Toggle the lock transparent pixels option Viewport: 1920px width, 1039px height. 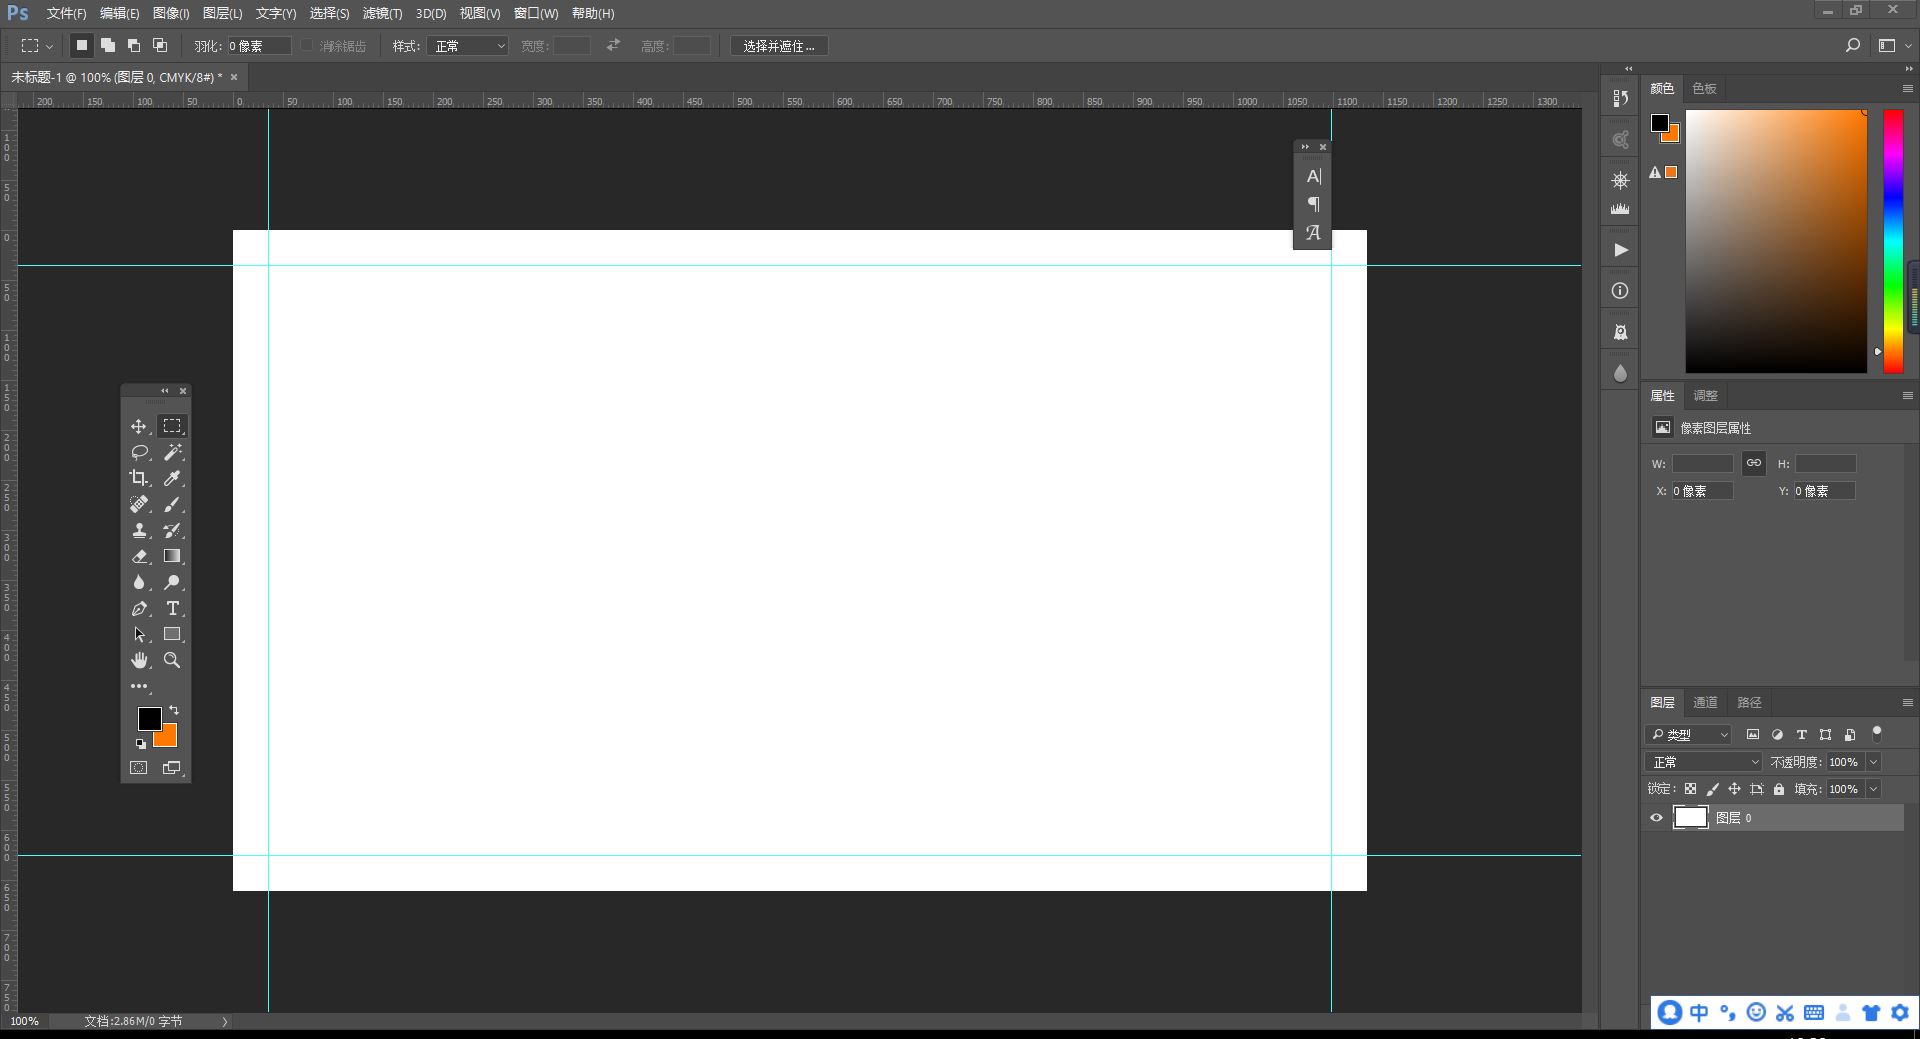click(1689, 788)
